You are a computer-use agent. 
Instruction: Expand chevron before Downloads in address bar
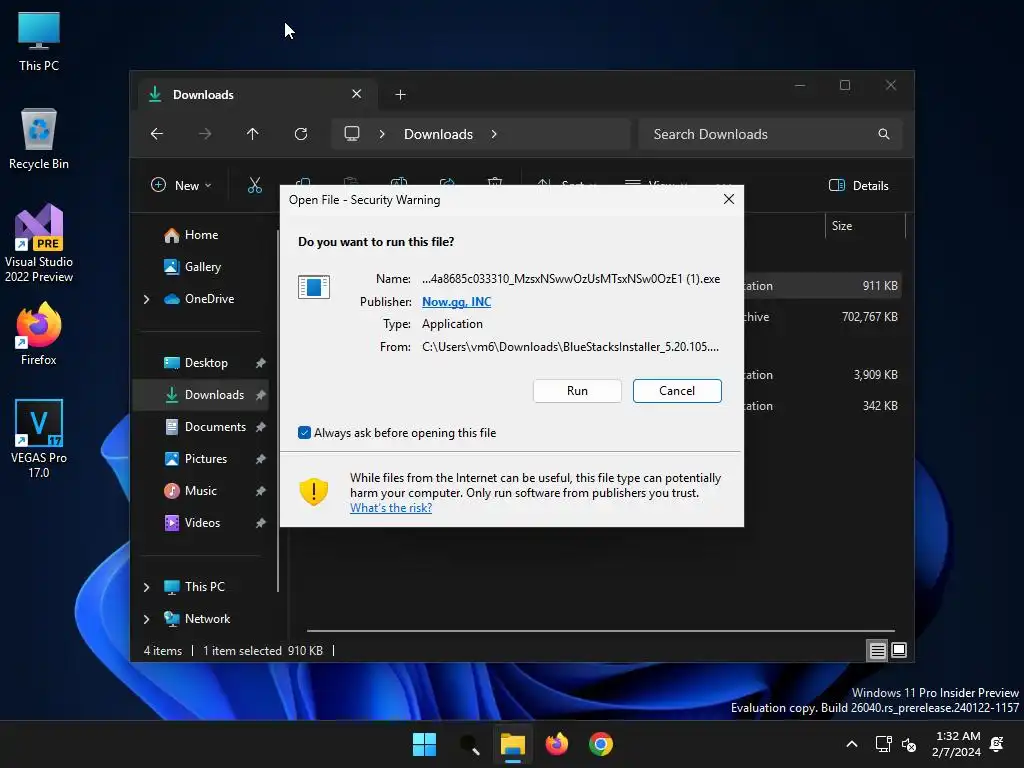(x=382, y=134)
